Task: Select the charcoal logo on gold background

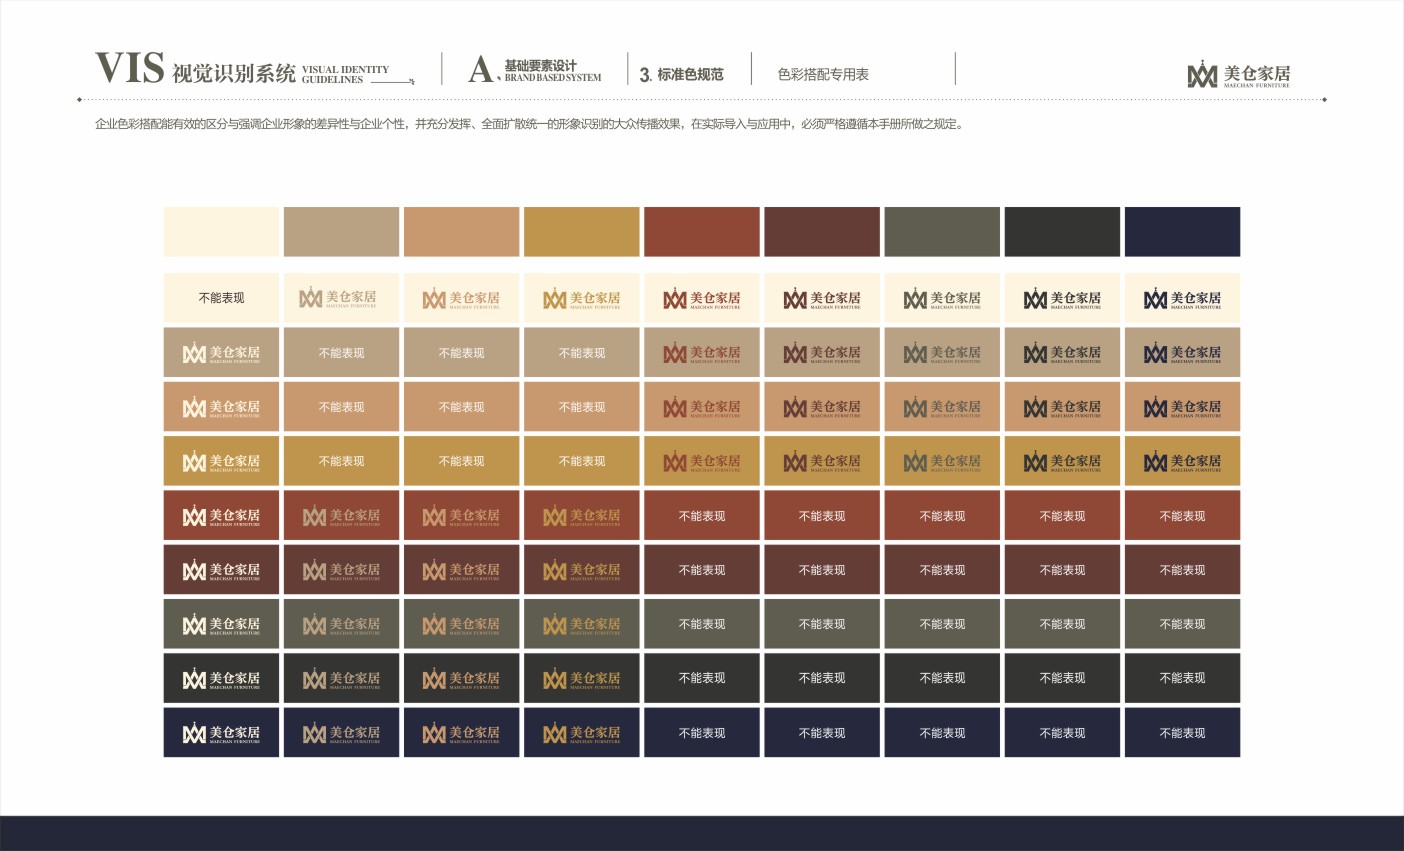Action: [x=1062, y=462]
